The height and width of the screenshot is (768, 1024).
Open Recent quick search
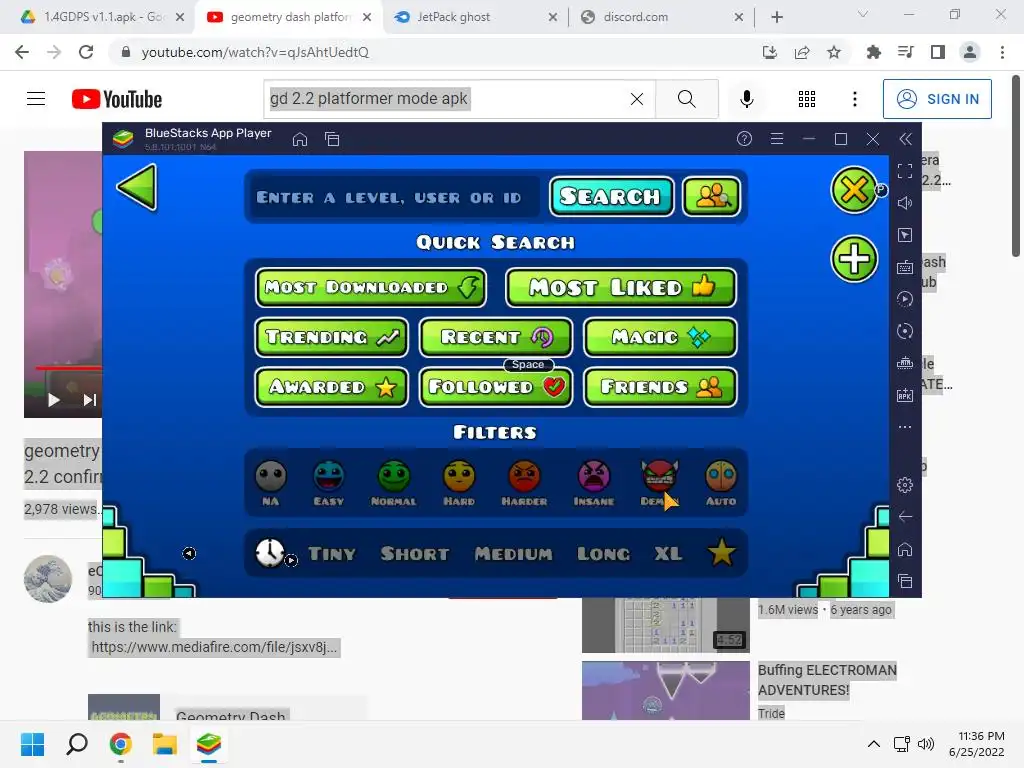pyautogui.click(x=496, y=337)
